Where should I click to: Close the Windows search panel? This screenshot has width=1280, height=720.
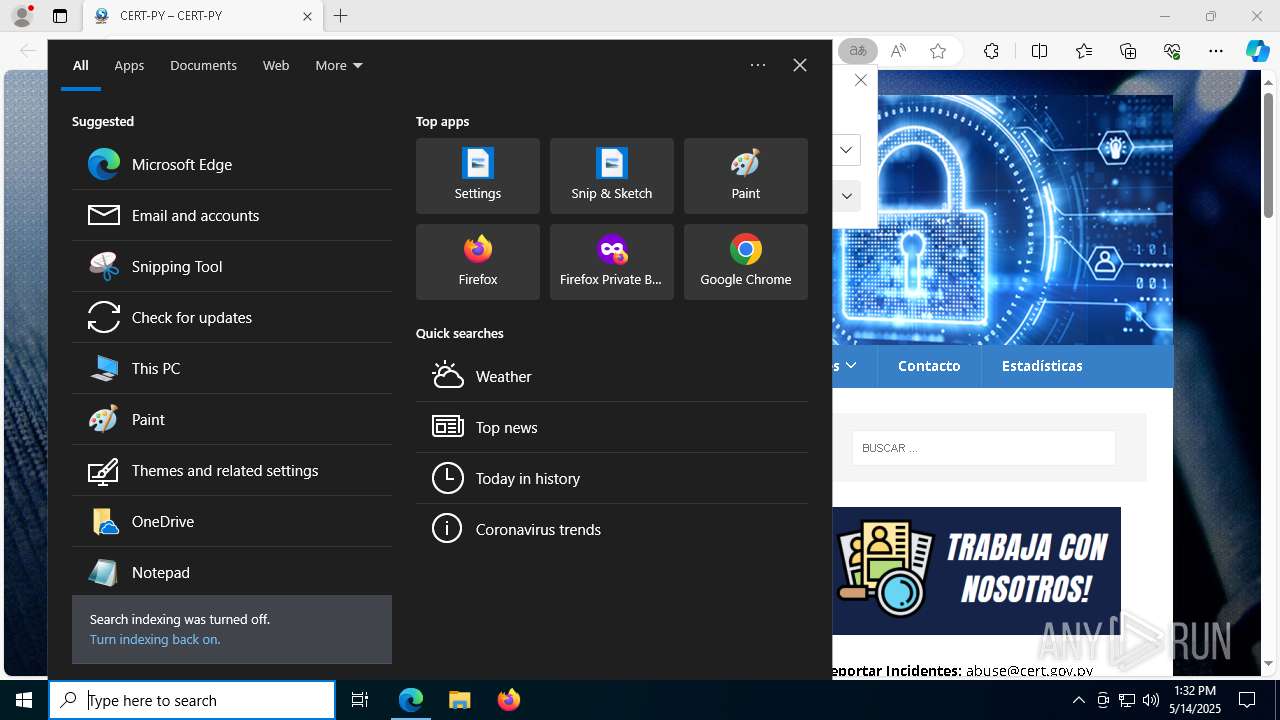tap(800, 65)
